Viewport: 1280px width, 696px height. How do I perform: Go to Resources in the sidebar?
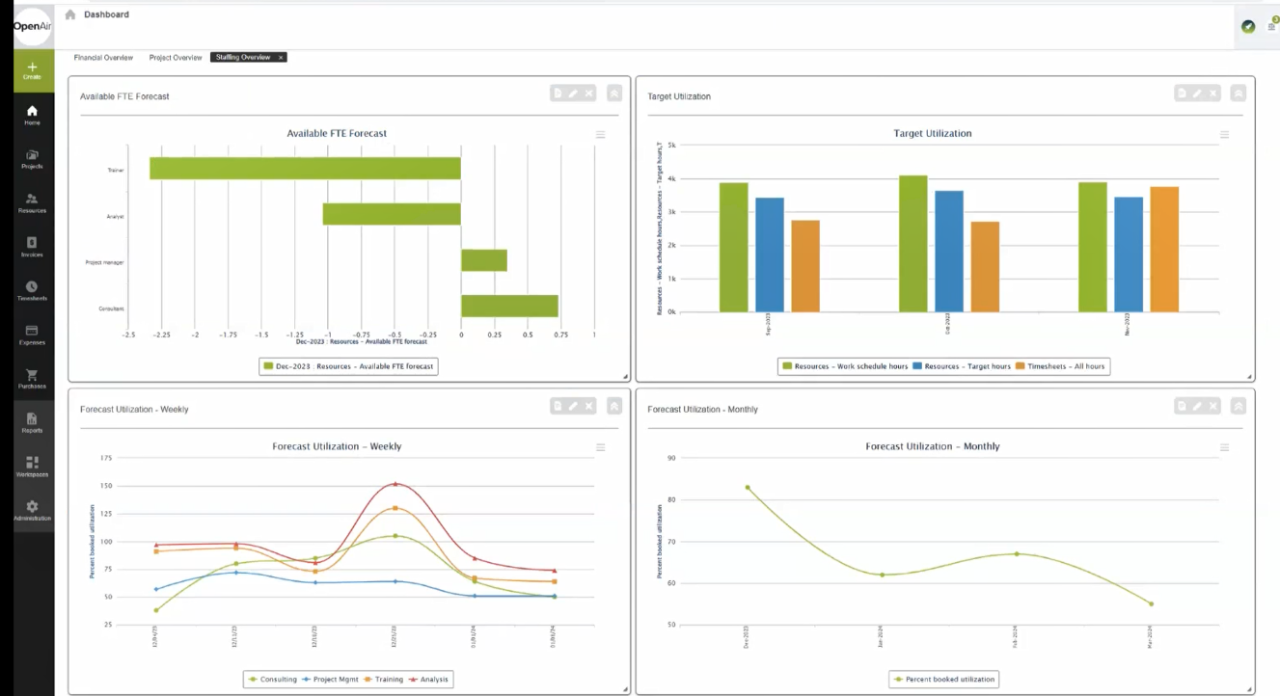32,203
